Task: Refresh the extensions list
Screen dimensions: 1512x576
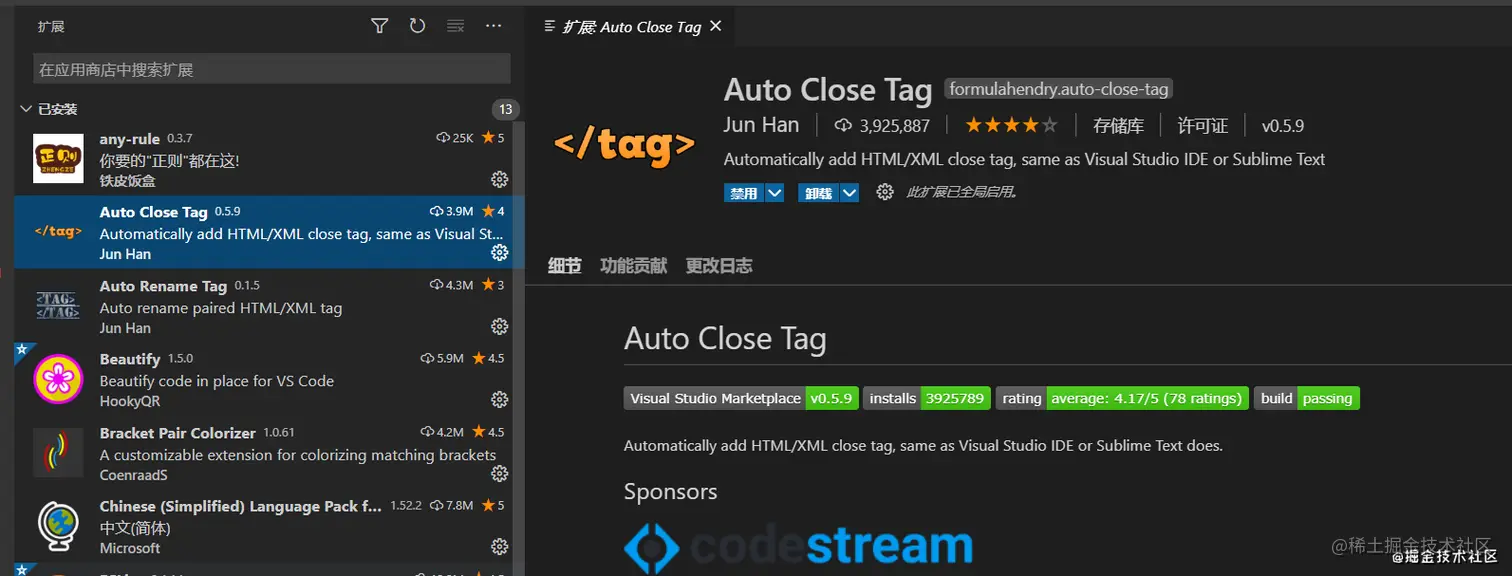Action: point(418,27)
